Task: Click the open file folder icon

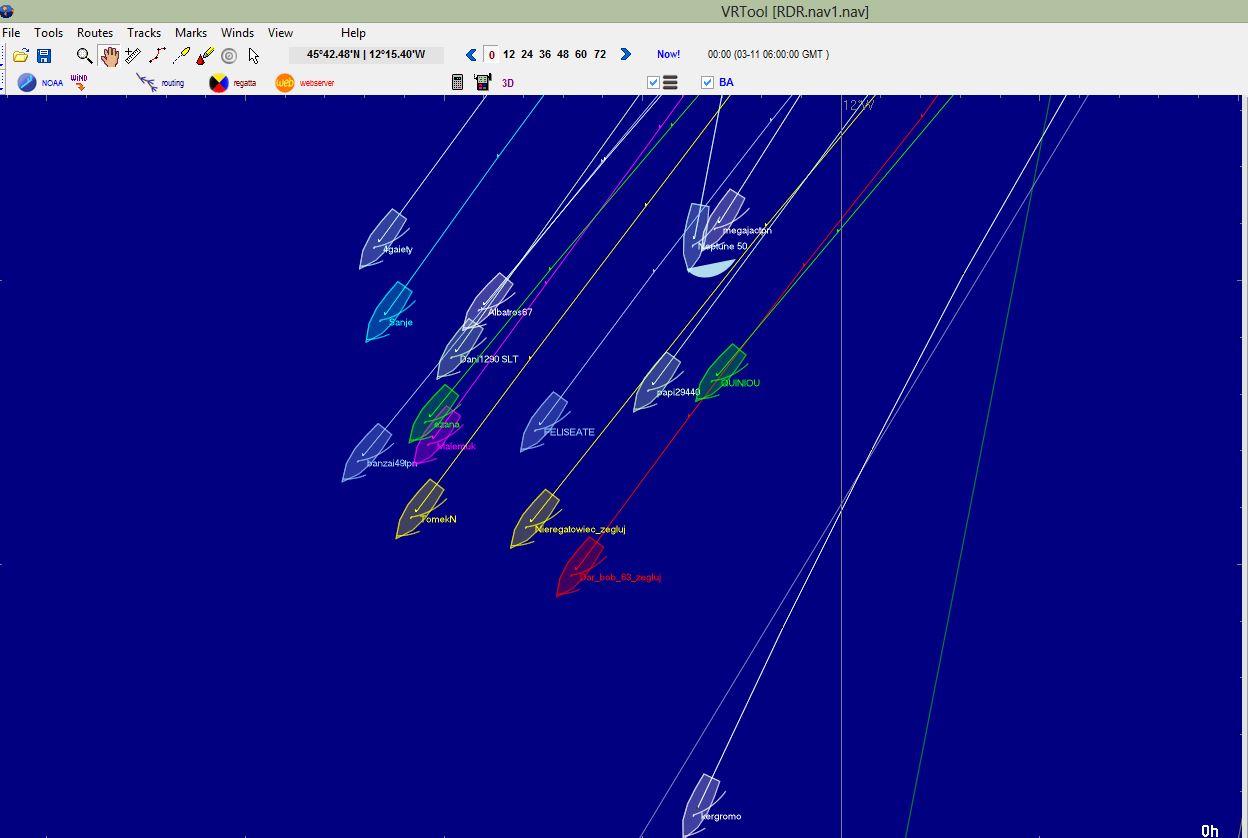Action: coord(20,56)
